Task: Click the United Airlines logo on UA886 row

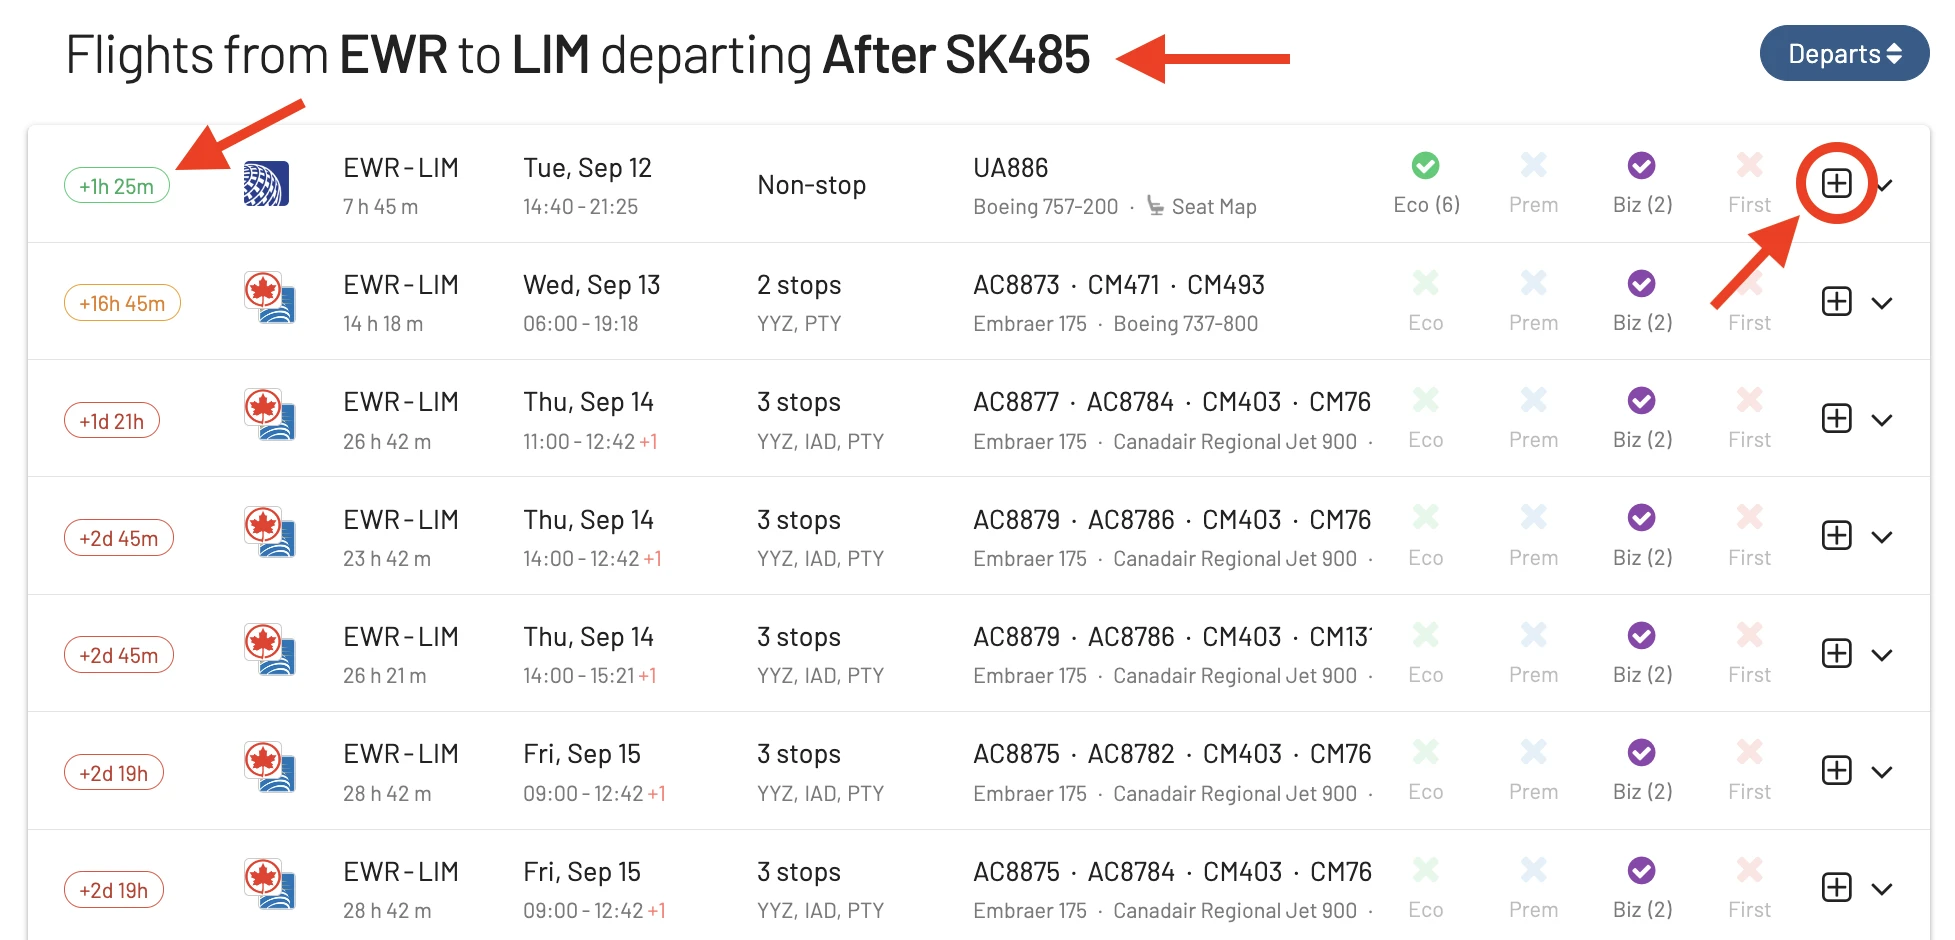Action: click(266, 184)
